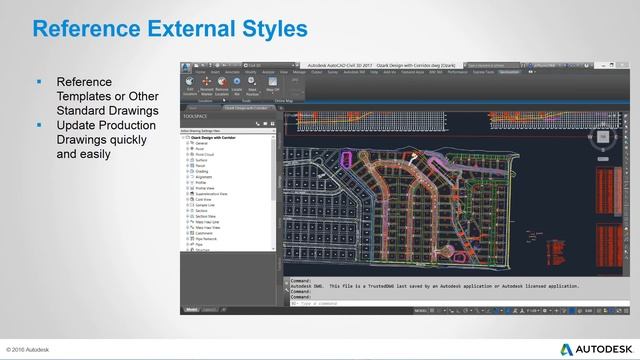The image size is (640, 360).
Task: Click the Profile View tree icon
Action: tap(192, 188)
